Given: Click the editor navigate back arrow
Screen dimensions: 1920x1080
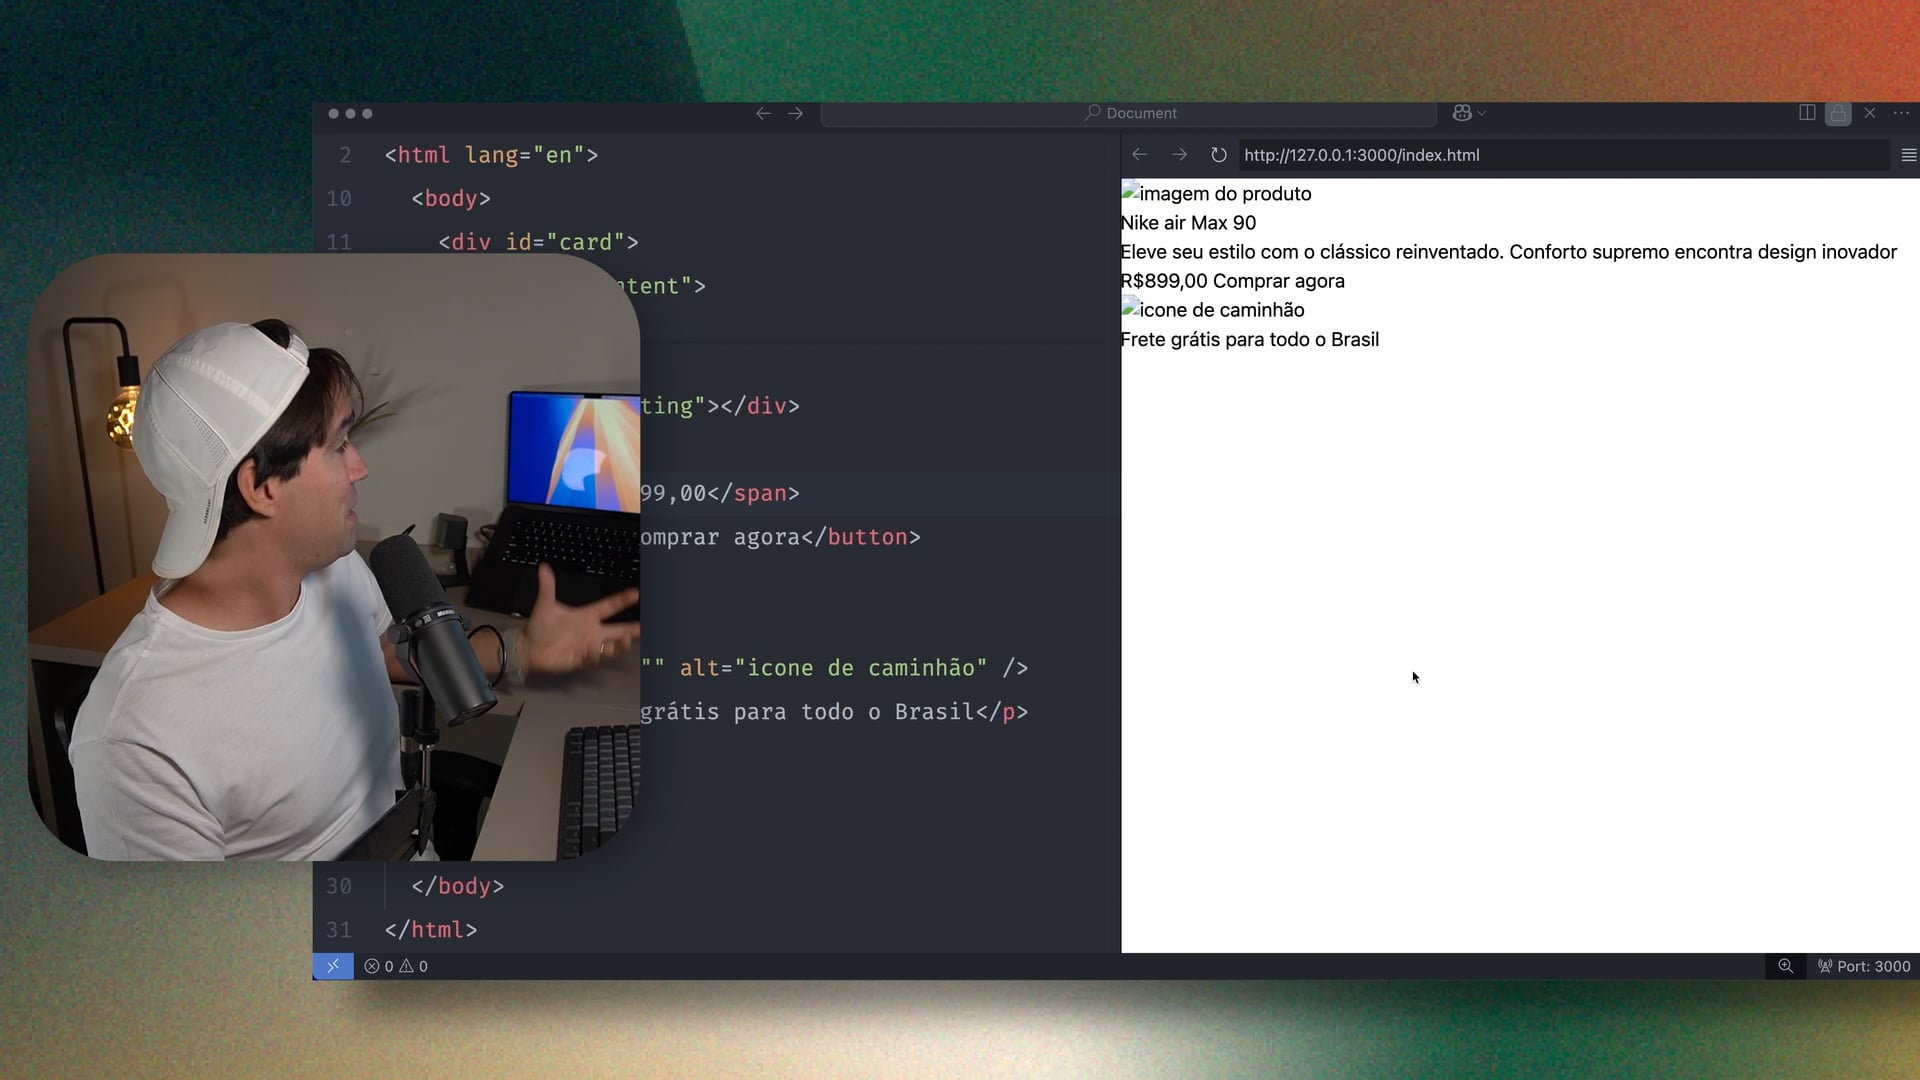Looking at the screenshot, I should tap(763, 113).
